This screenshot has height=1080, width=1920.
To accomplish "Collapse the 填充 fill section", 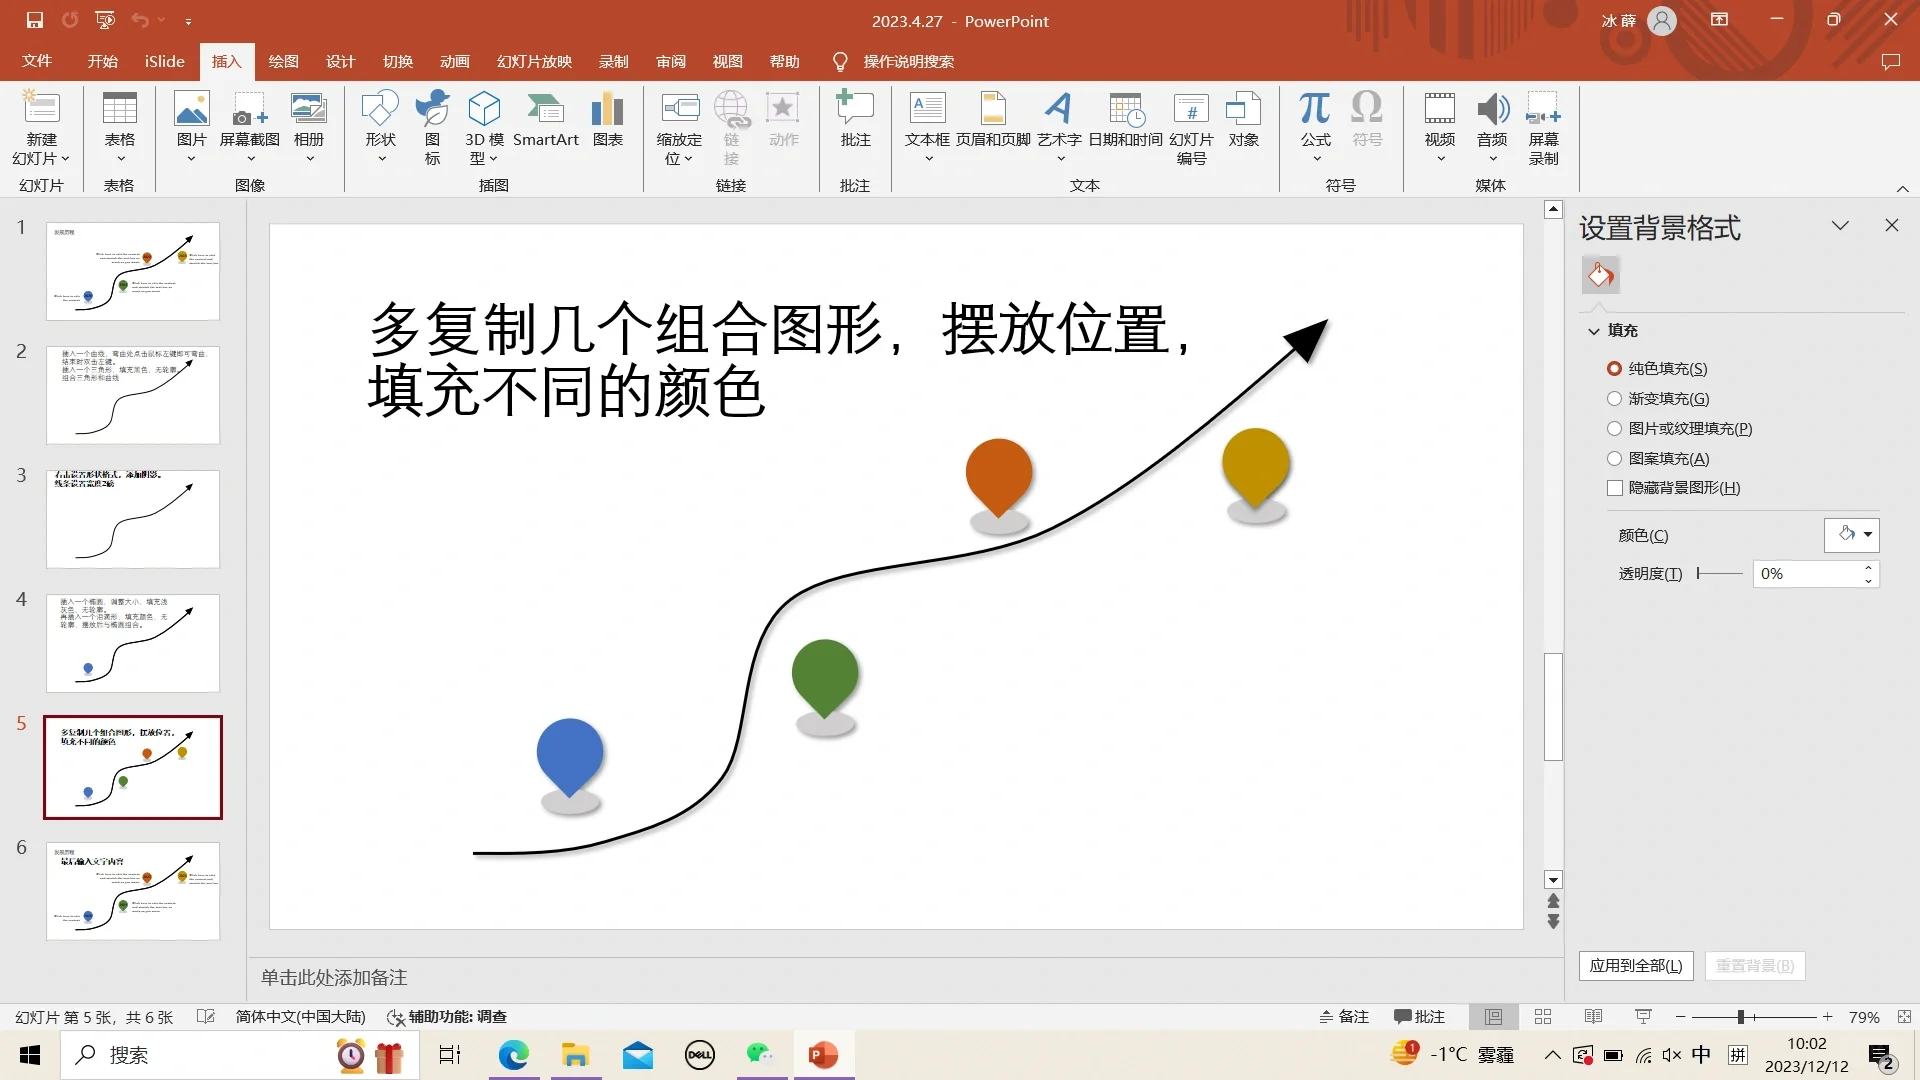I will pos(1594,330).
